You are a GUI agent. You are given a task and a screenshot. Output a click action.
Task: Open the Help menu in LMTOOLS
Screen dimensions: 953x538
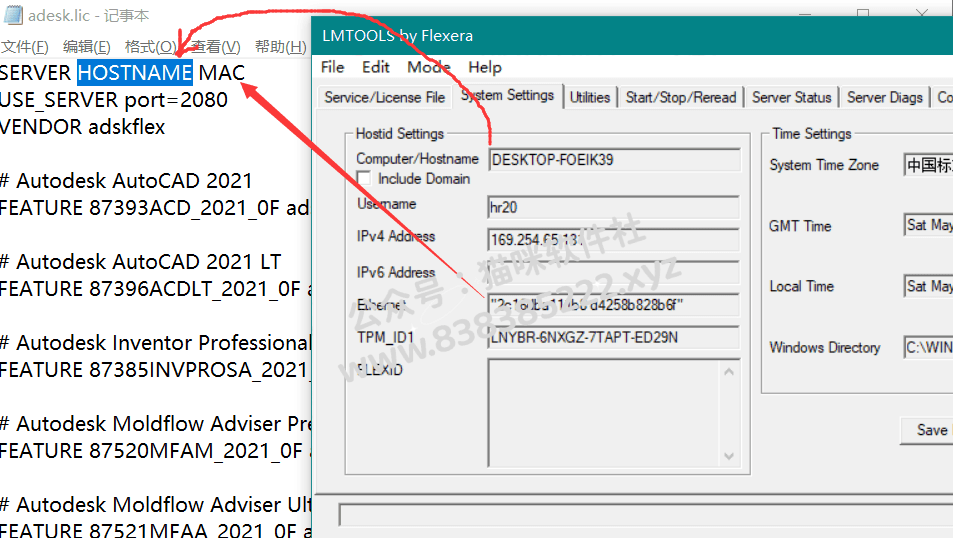pos(484,67)
